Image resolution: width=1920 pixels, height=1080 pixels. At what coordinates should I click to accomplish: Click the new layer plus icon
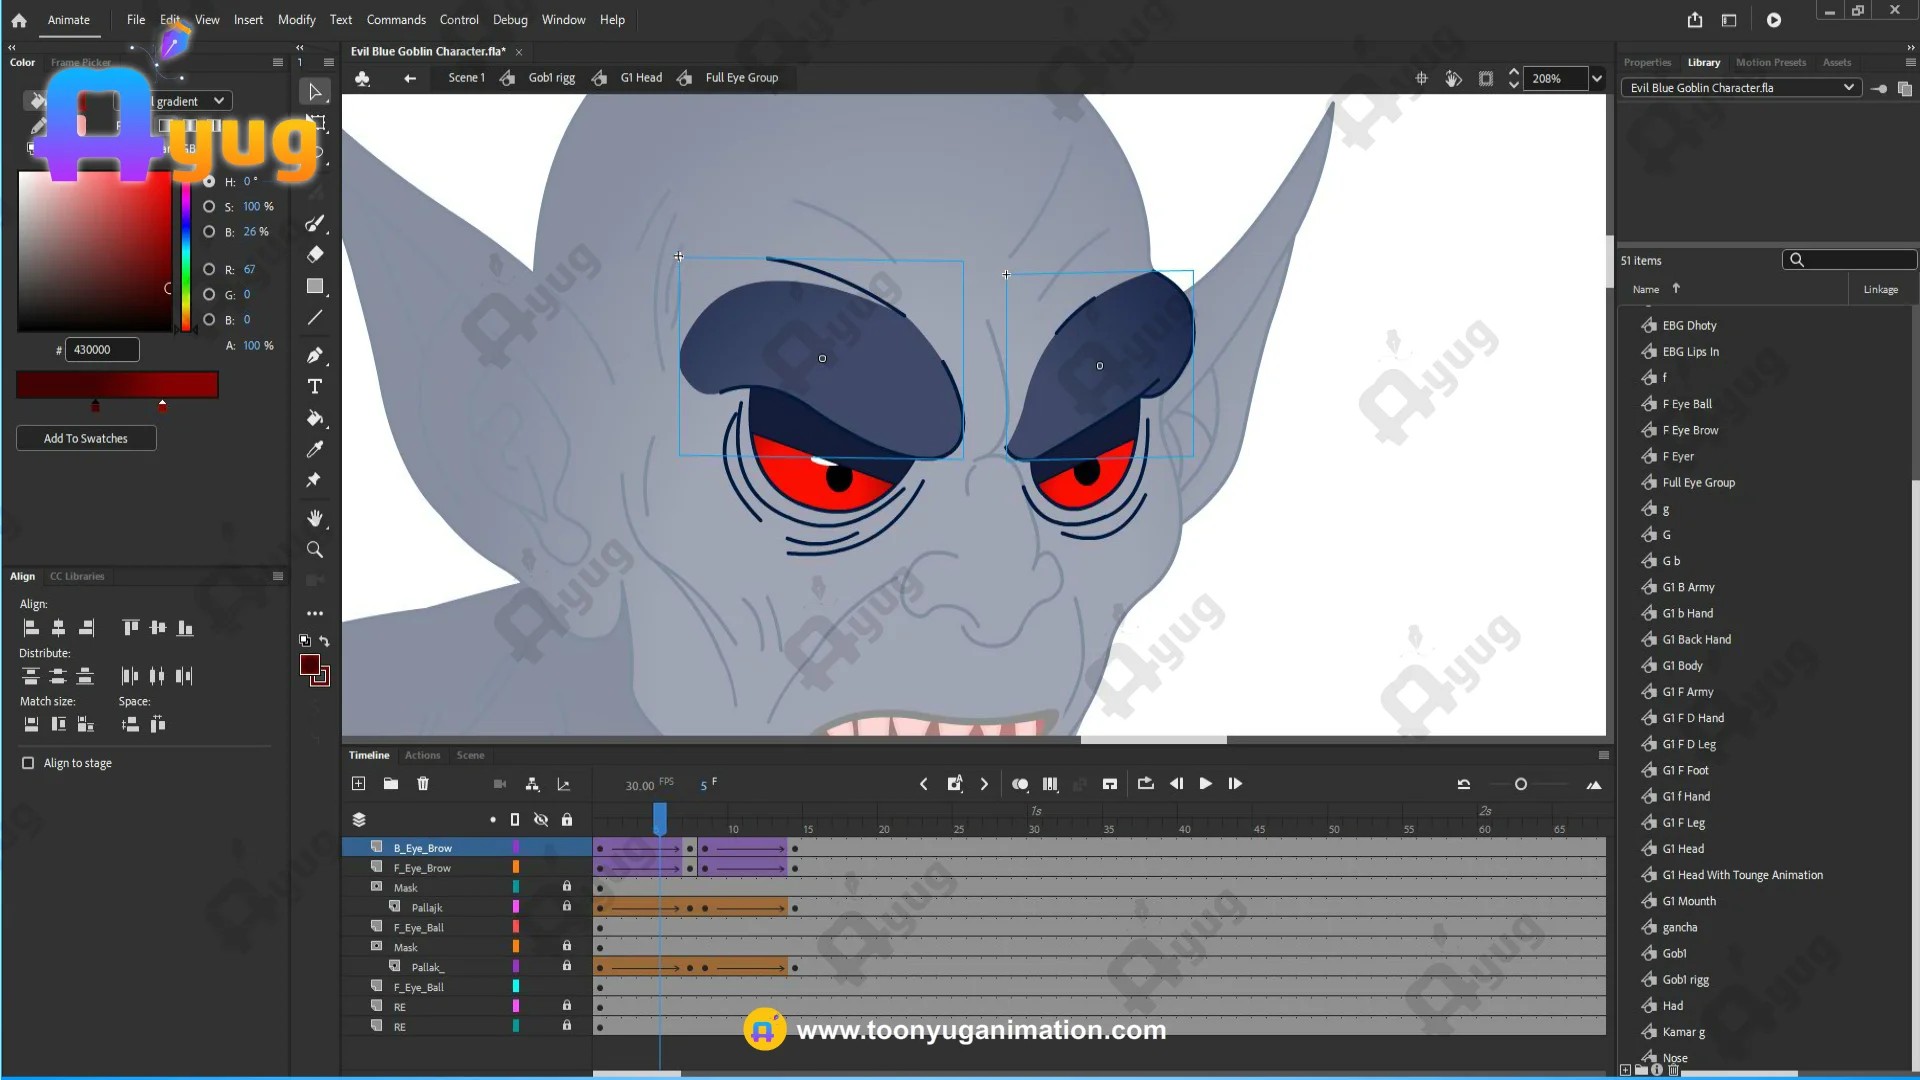click(x=359, y=784)
